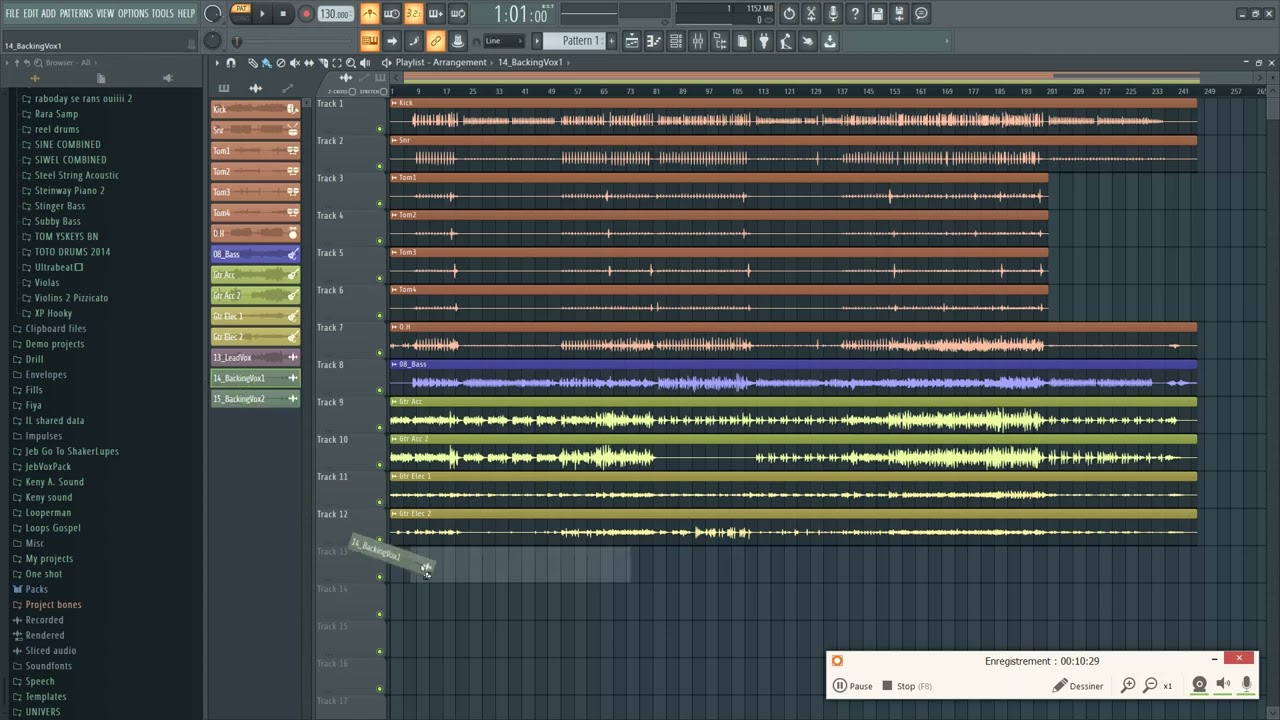Screen dimensions: 1280x720
Task: Toggle the link to controller chain icon
Action: pos(436,41)
